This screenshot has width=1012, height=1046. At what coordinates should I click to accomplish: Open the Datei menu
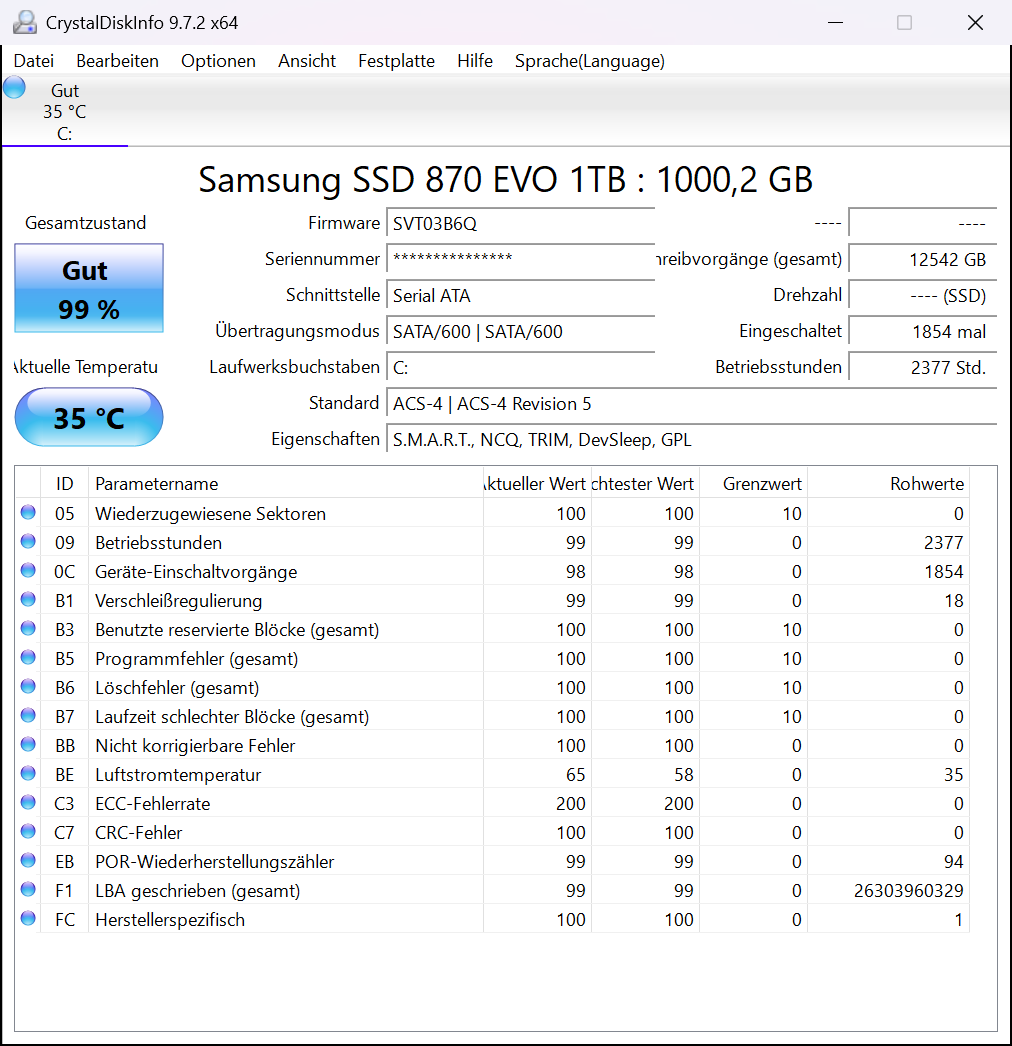click(33, 61)
